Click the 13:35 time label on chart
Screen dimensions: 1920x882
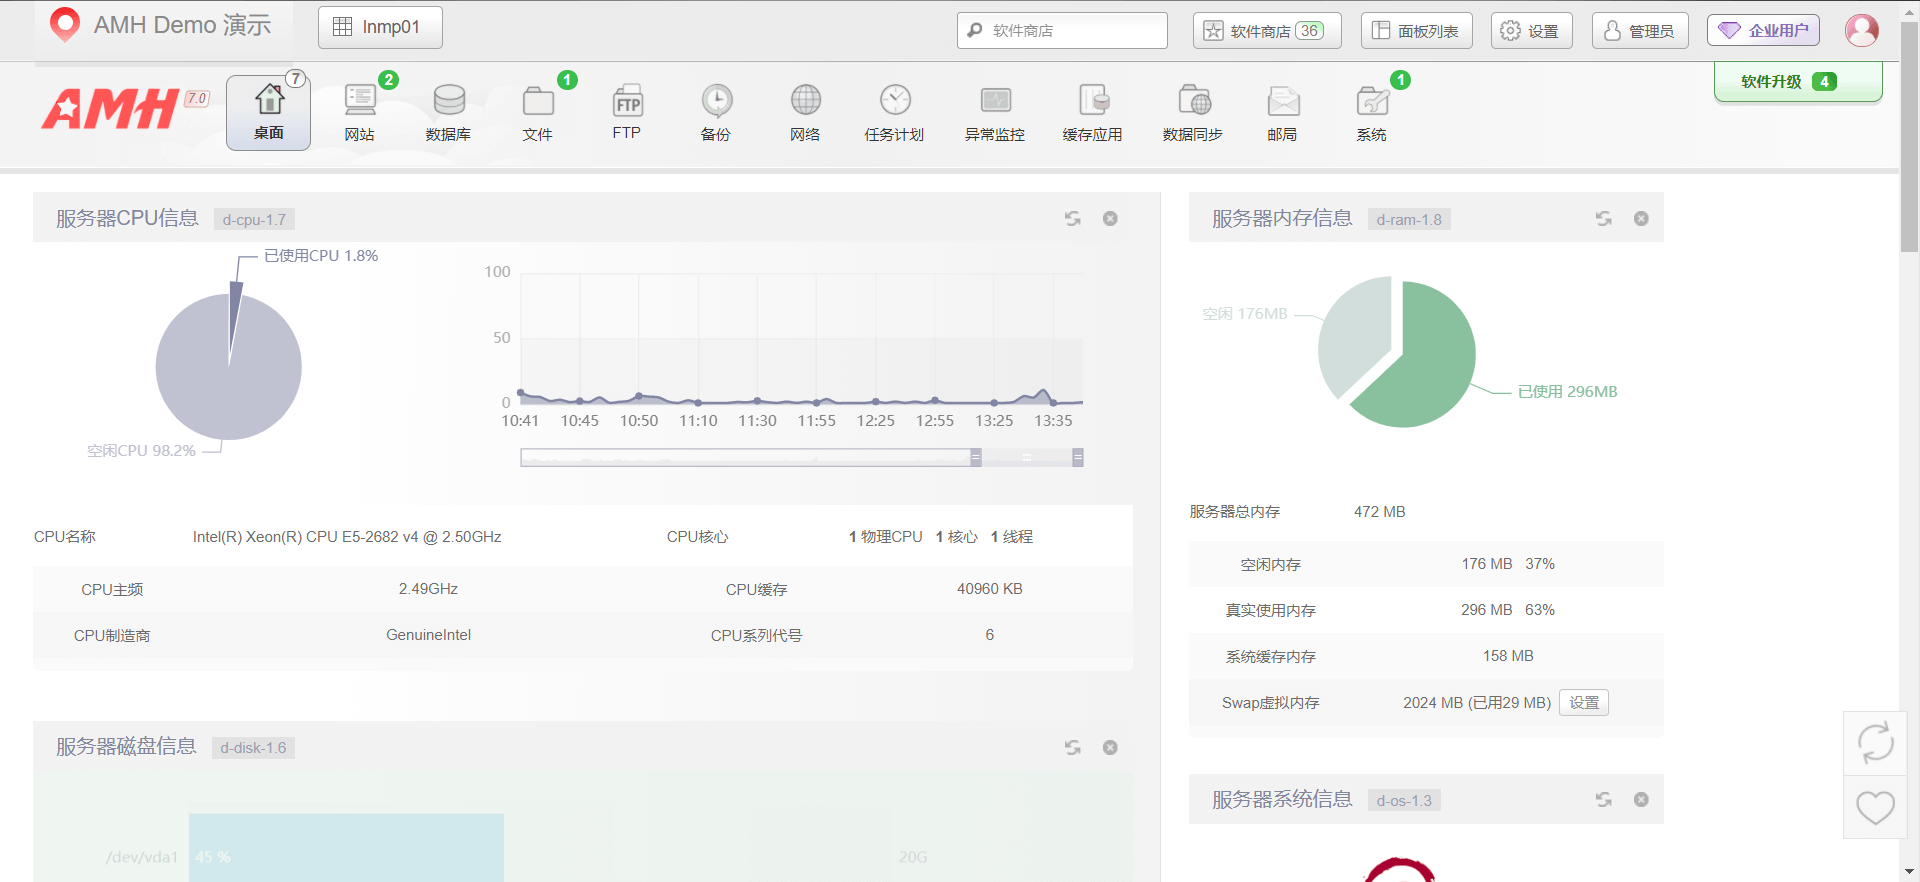click(1053, 421)
